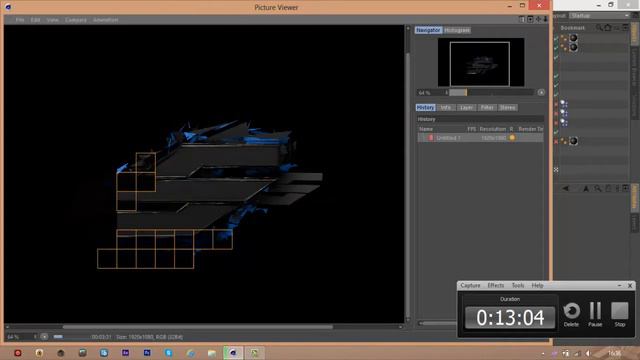This screenshot has width=640, height=360.
Task: Open the Help menu in the recorder window
Action: (x=537, y=285)
